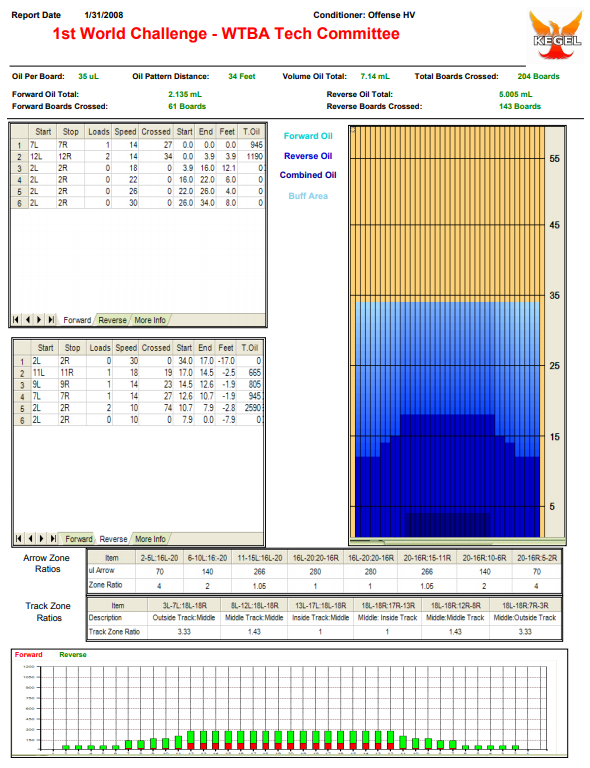Click crossed value 74 in reverse table
The height and width of the screenshot is (768, 590).
point(156,408)
